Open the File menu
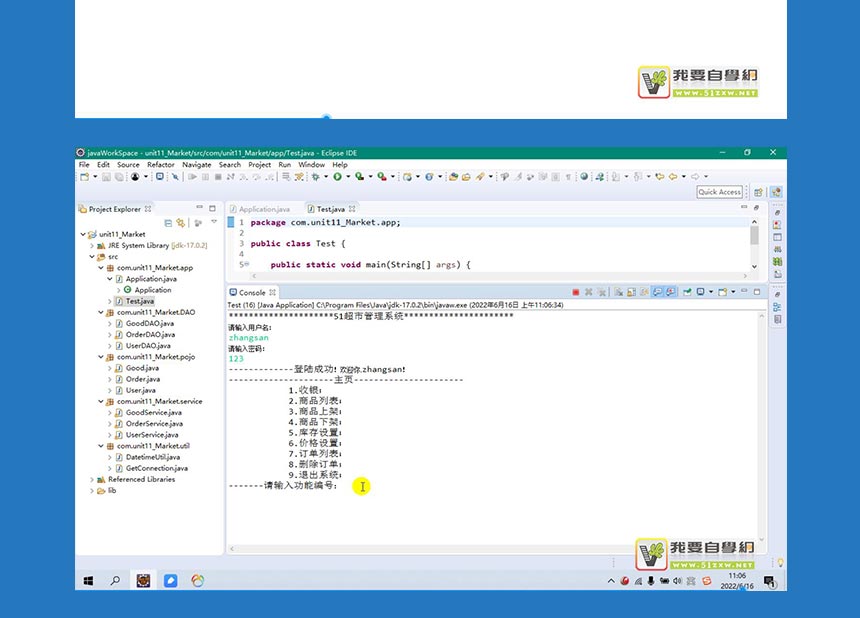The image size is (860, 618). pos(84,165)
